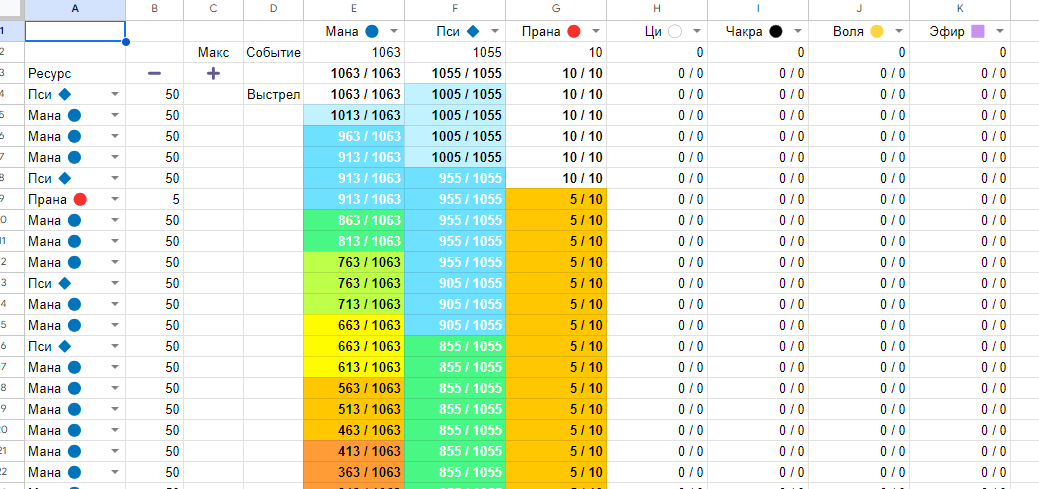Click the Макс label cell

213,52
